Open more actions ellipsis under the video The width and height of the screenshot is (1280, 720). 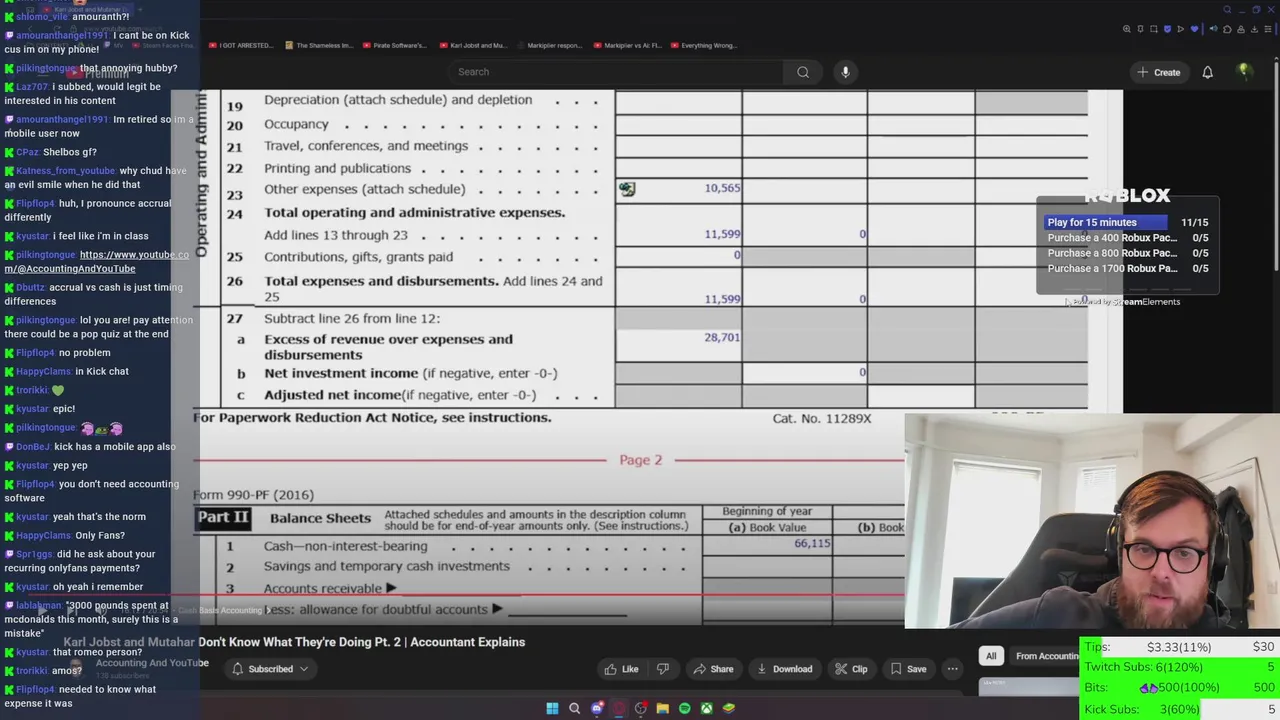(x=952, y=669)
